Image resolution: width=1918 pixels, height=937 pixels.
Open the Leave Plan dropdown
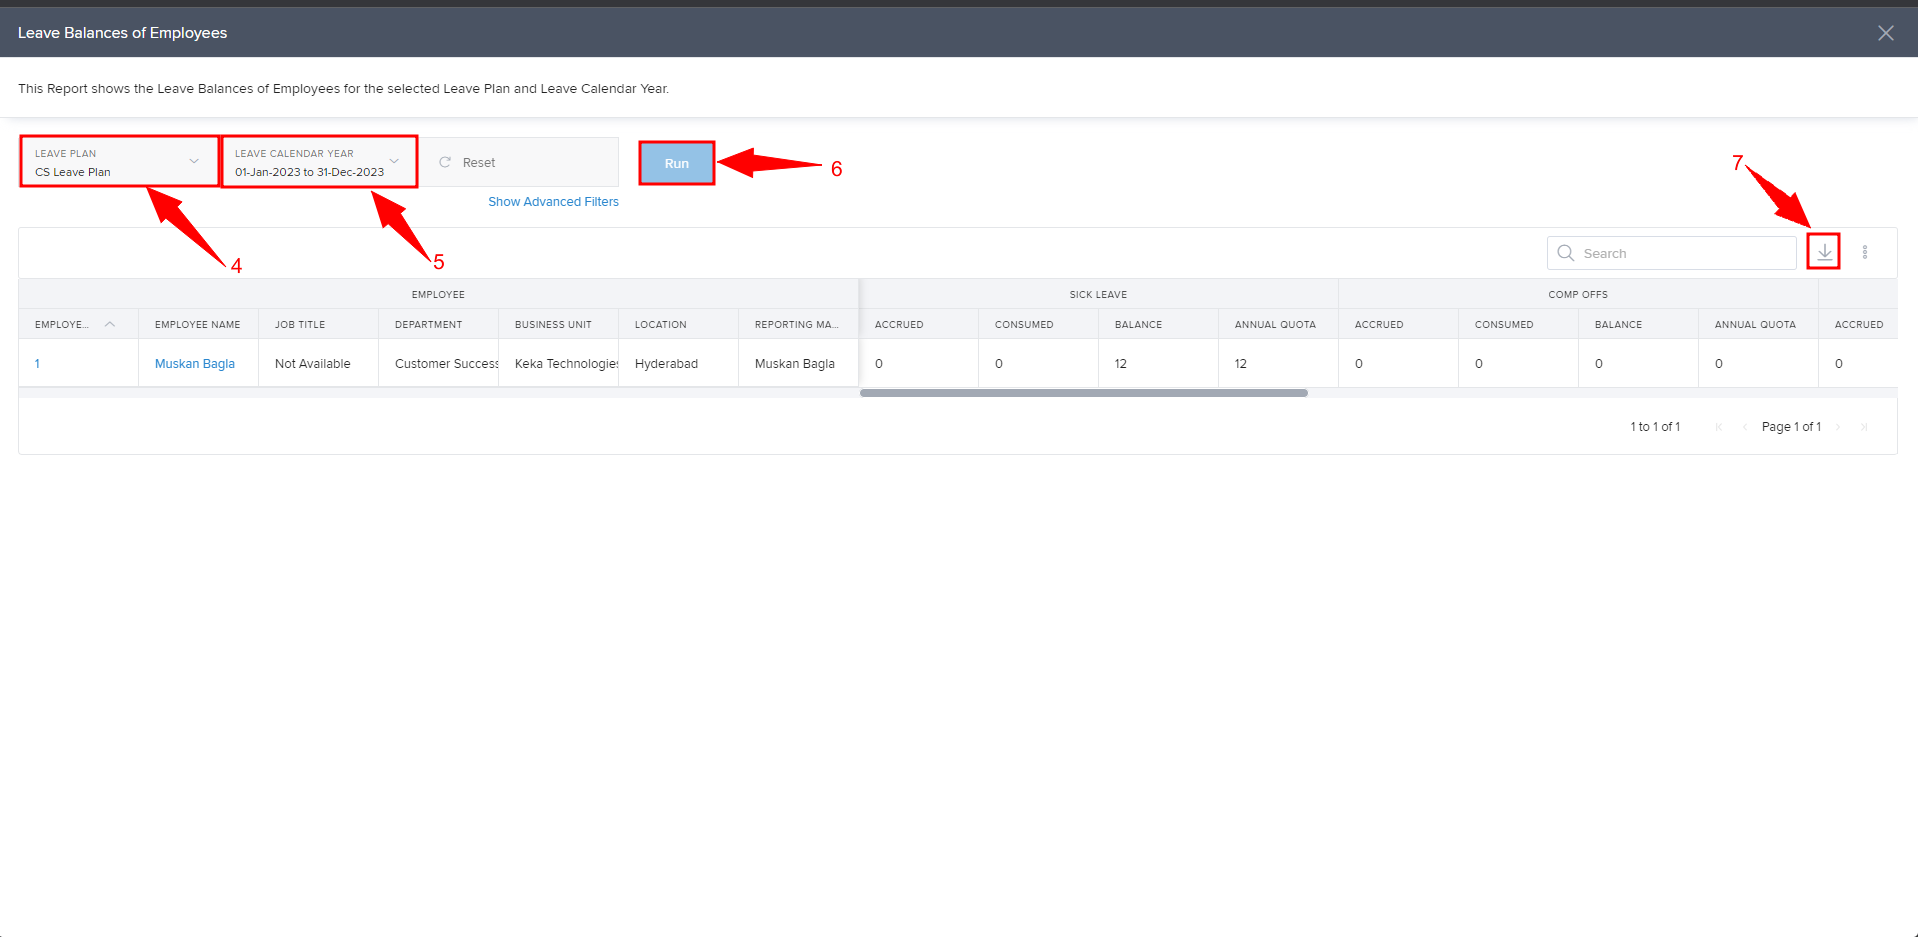[193, 160]
